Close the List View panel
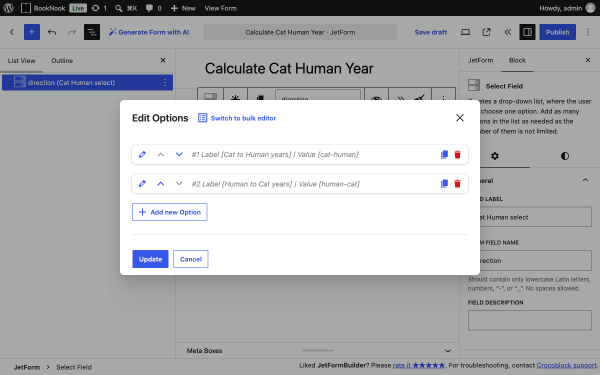This screenshot has width=600, height=375. click(163, 60)
